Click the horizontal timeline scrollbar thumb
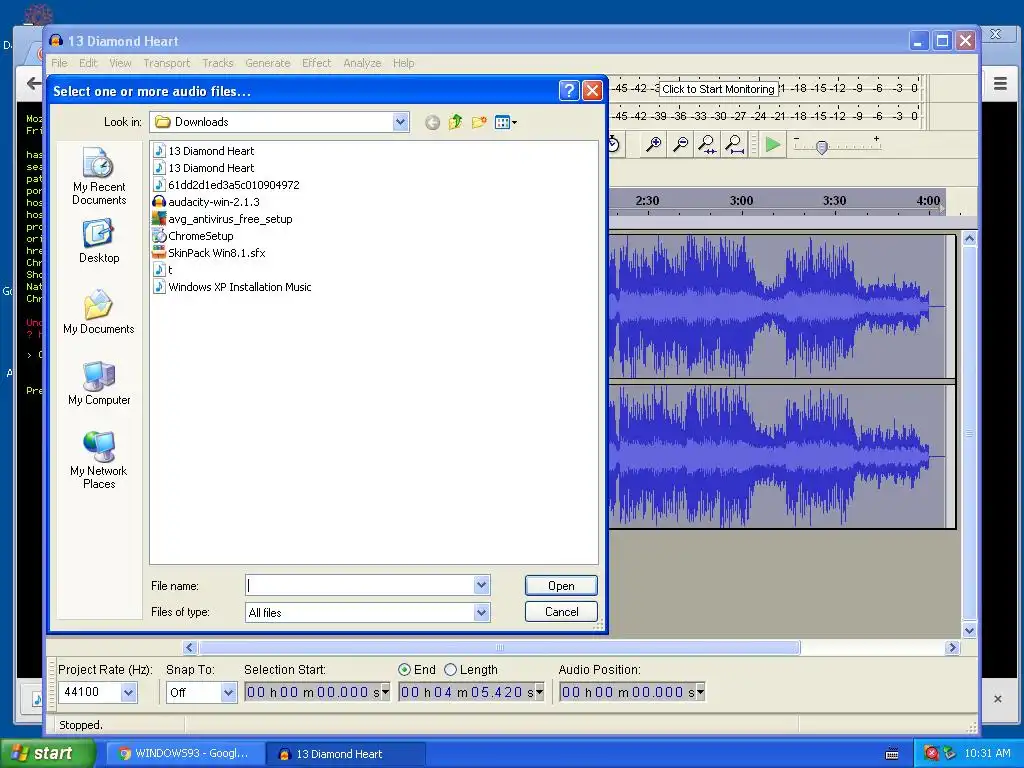Image resolution: width=1024 pixels, height=768 pixels. point(500,647)
